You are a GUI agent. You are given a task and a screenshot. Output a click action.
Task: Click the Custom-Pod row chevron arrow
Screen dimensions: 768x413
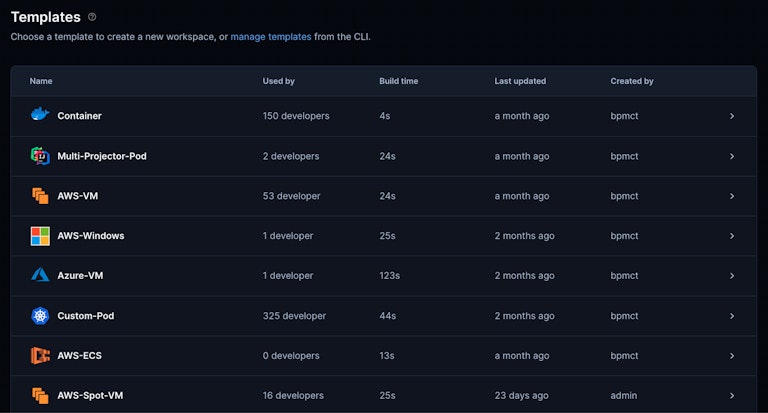point(732,316)
